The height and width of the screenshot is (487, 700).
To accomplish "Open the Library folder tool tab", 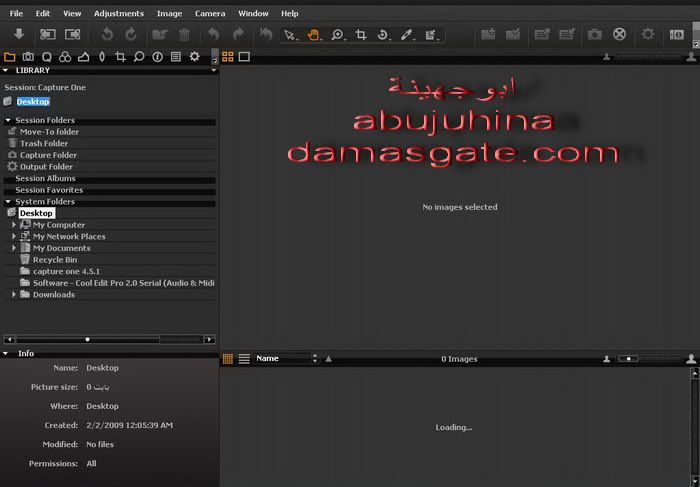I will [x=9, y=57].
